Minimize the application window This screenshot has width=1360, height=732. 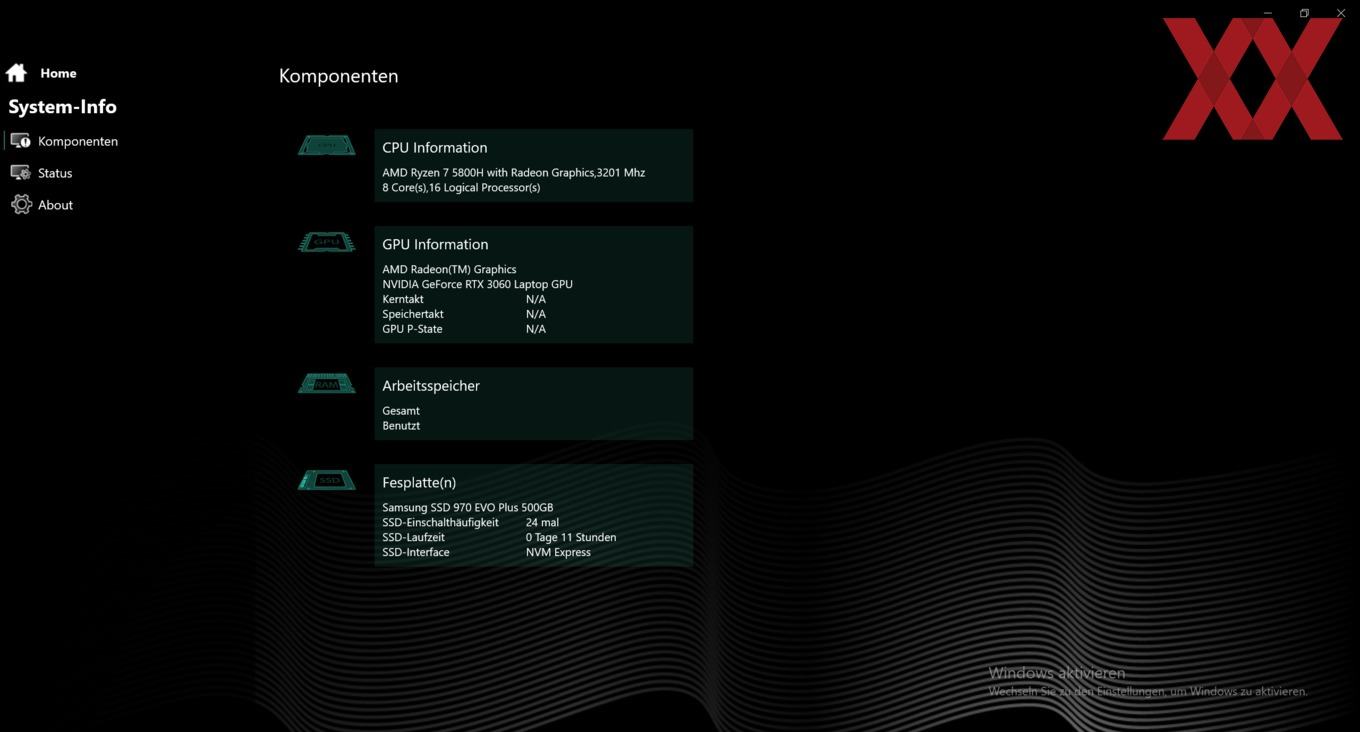pos(1268,13)
